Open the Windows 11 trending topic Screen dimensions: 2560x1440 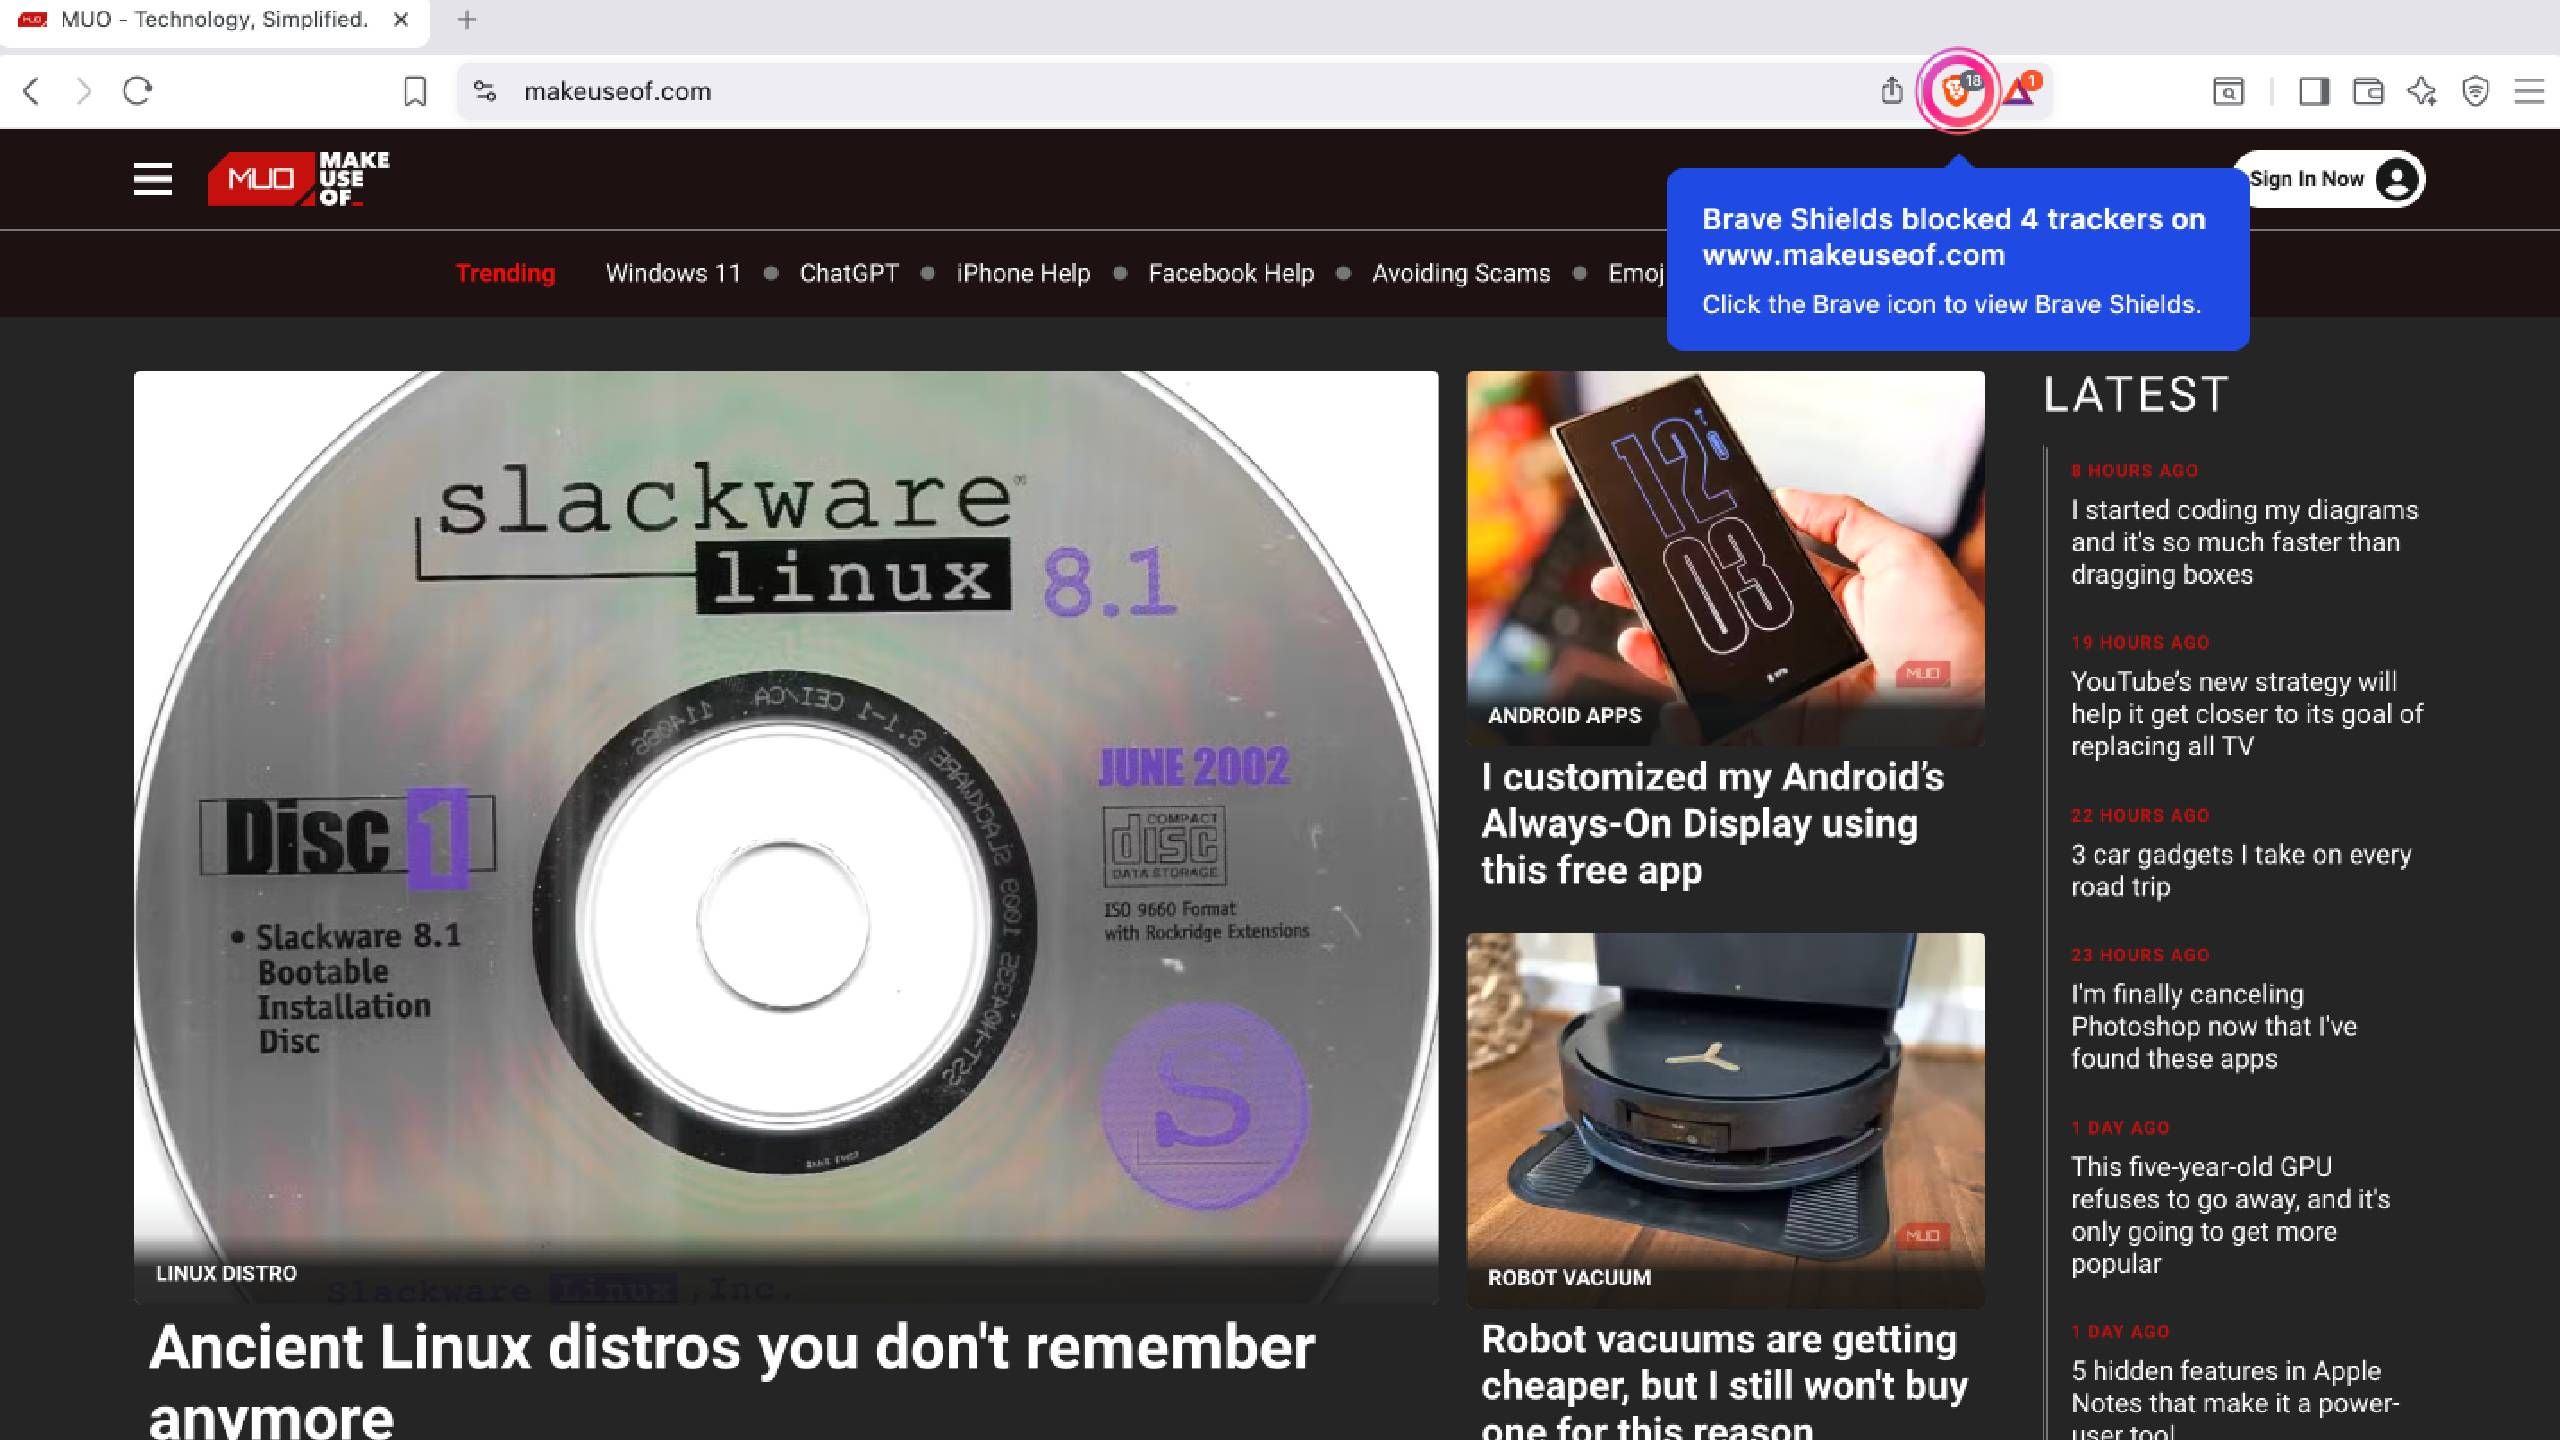pos(673,273)
